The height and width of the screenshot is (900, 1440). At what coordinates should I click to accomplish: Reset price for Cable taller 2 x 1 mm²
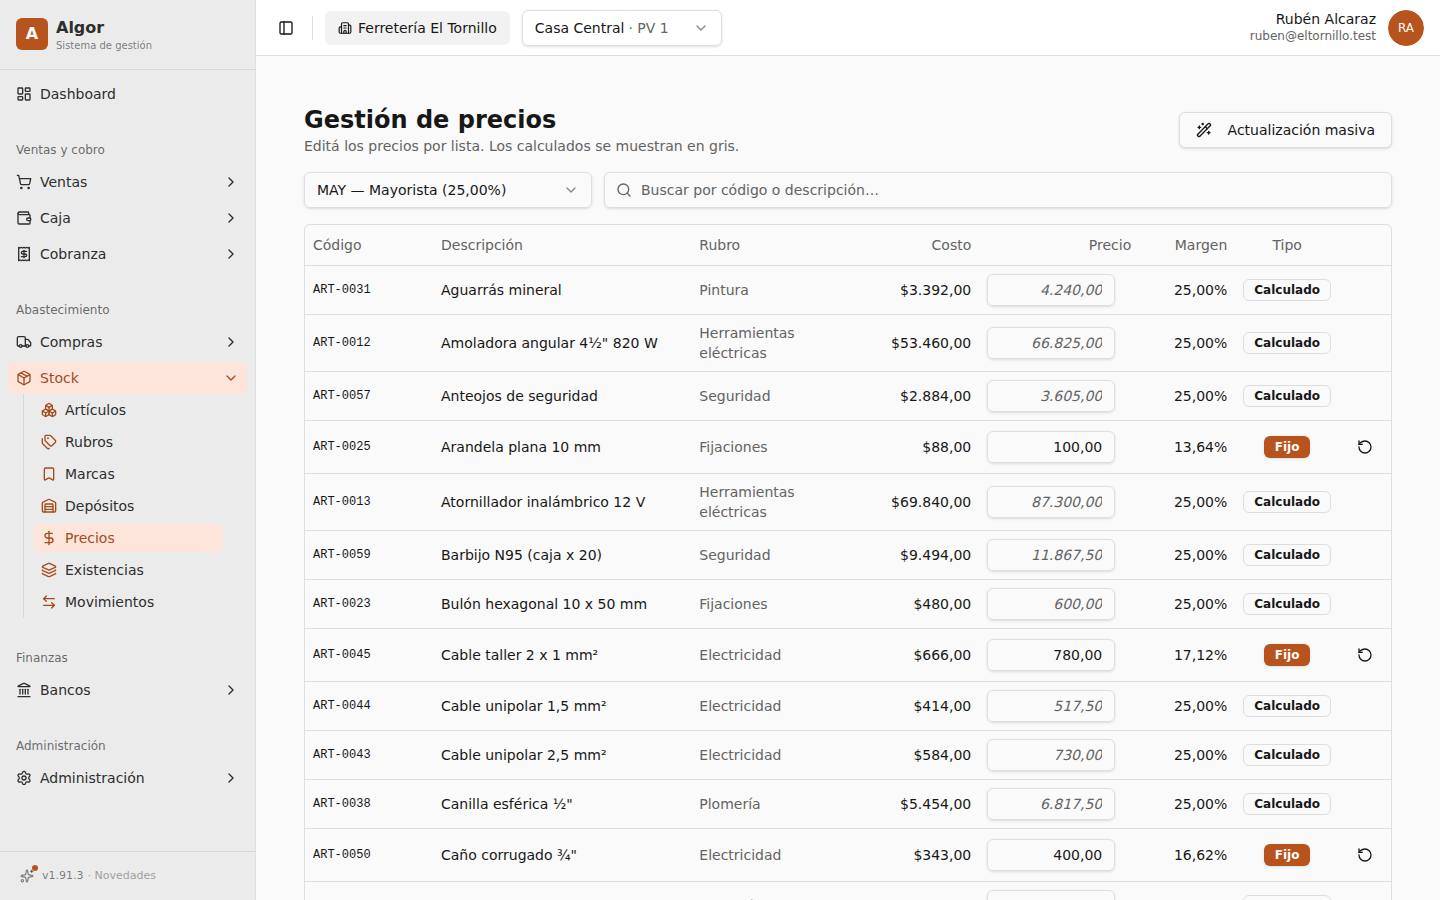coord(1364,655)
